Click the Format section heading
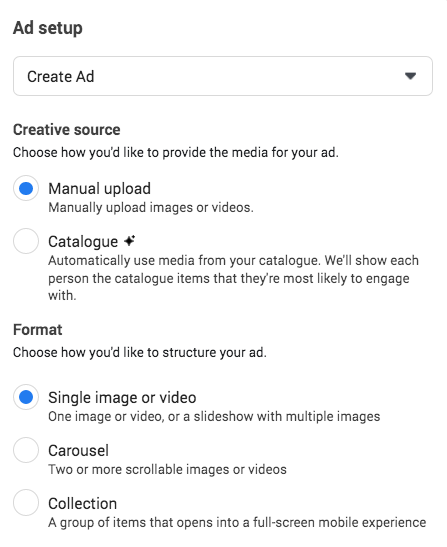 pyautogui.click(x=38, y=330)
